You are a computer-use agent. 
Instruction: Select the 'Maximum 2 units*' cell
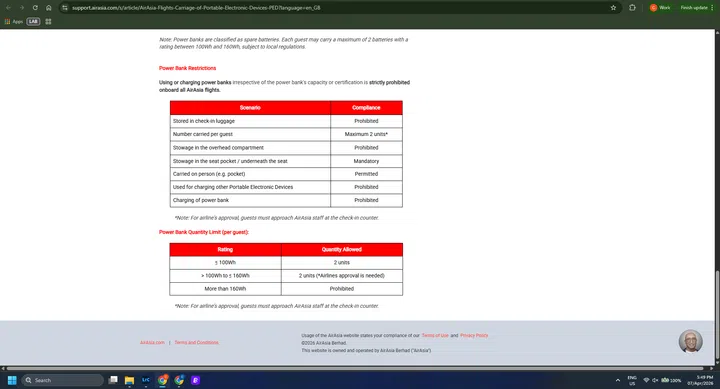(x=366, y=134)
